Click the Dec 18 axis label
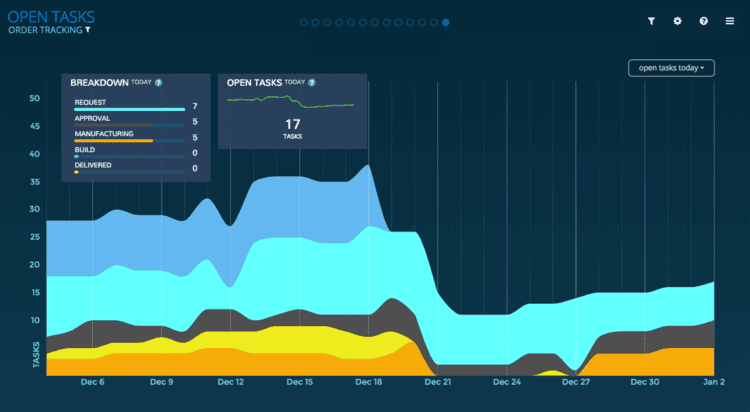This screenshot has height=412, width=750. click(369, 382)
